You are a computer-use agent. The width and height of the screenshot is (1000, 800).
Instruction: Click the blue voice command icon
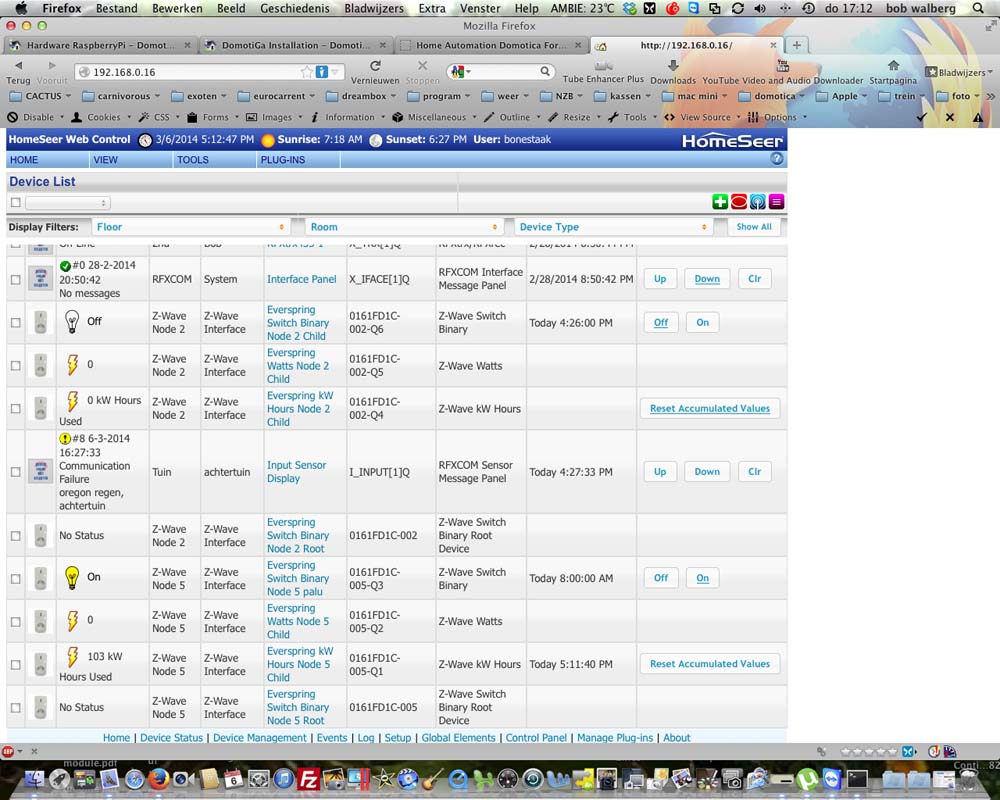point(757,202)
